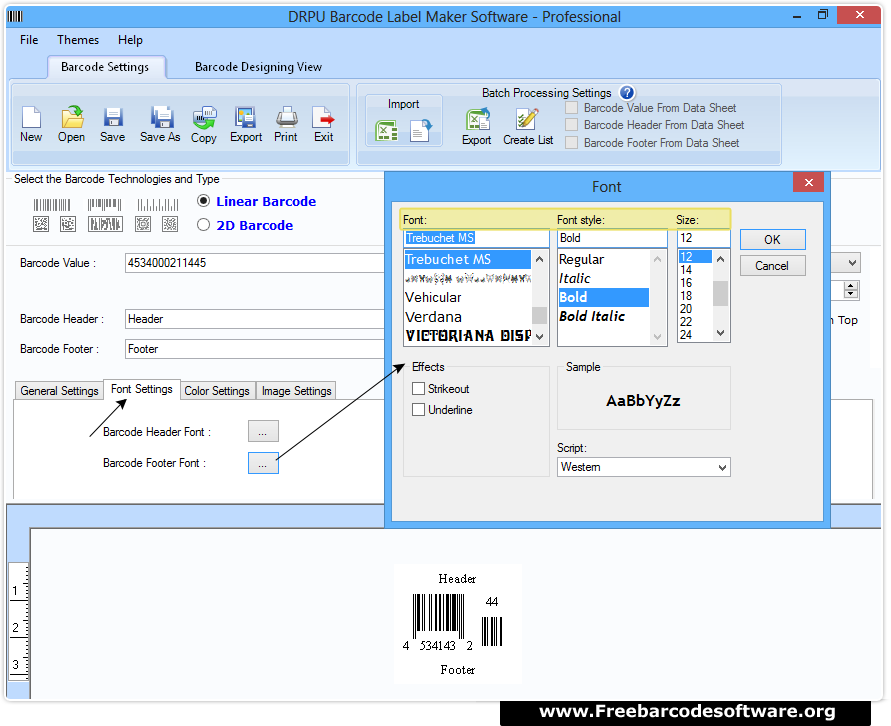Image resolution: width=891 pixels, height=726 pixels.
Task: Select the Linear Barcode radio button
Action: 203,201
